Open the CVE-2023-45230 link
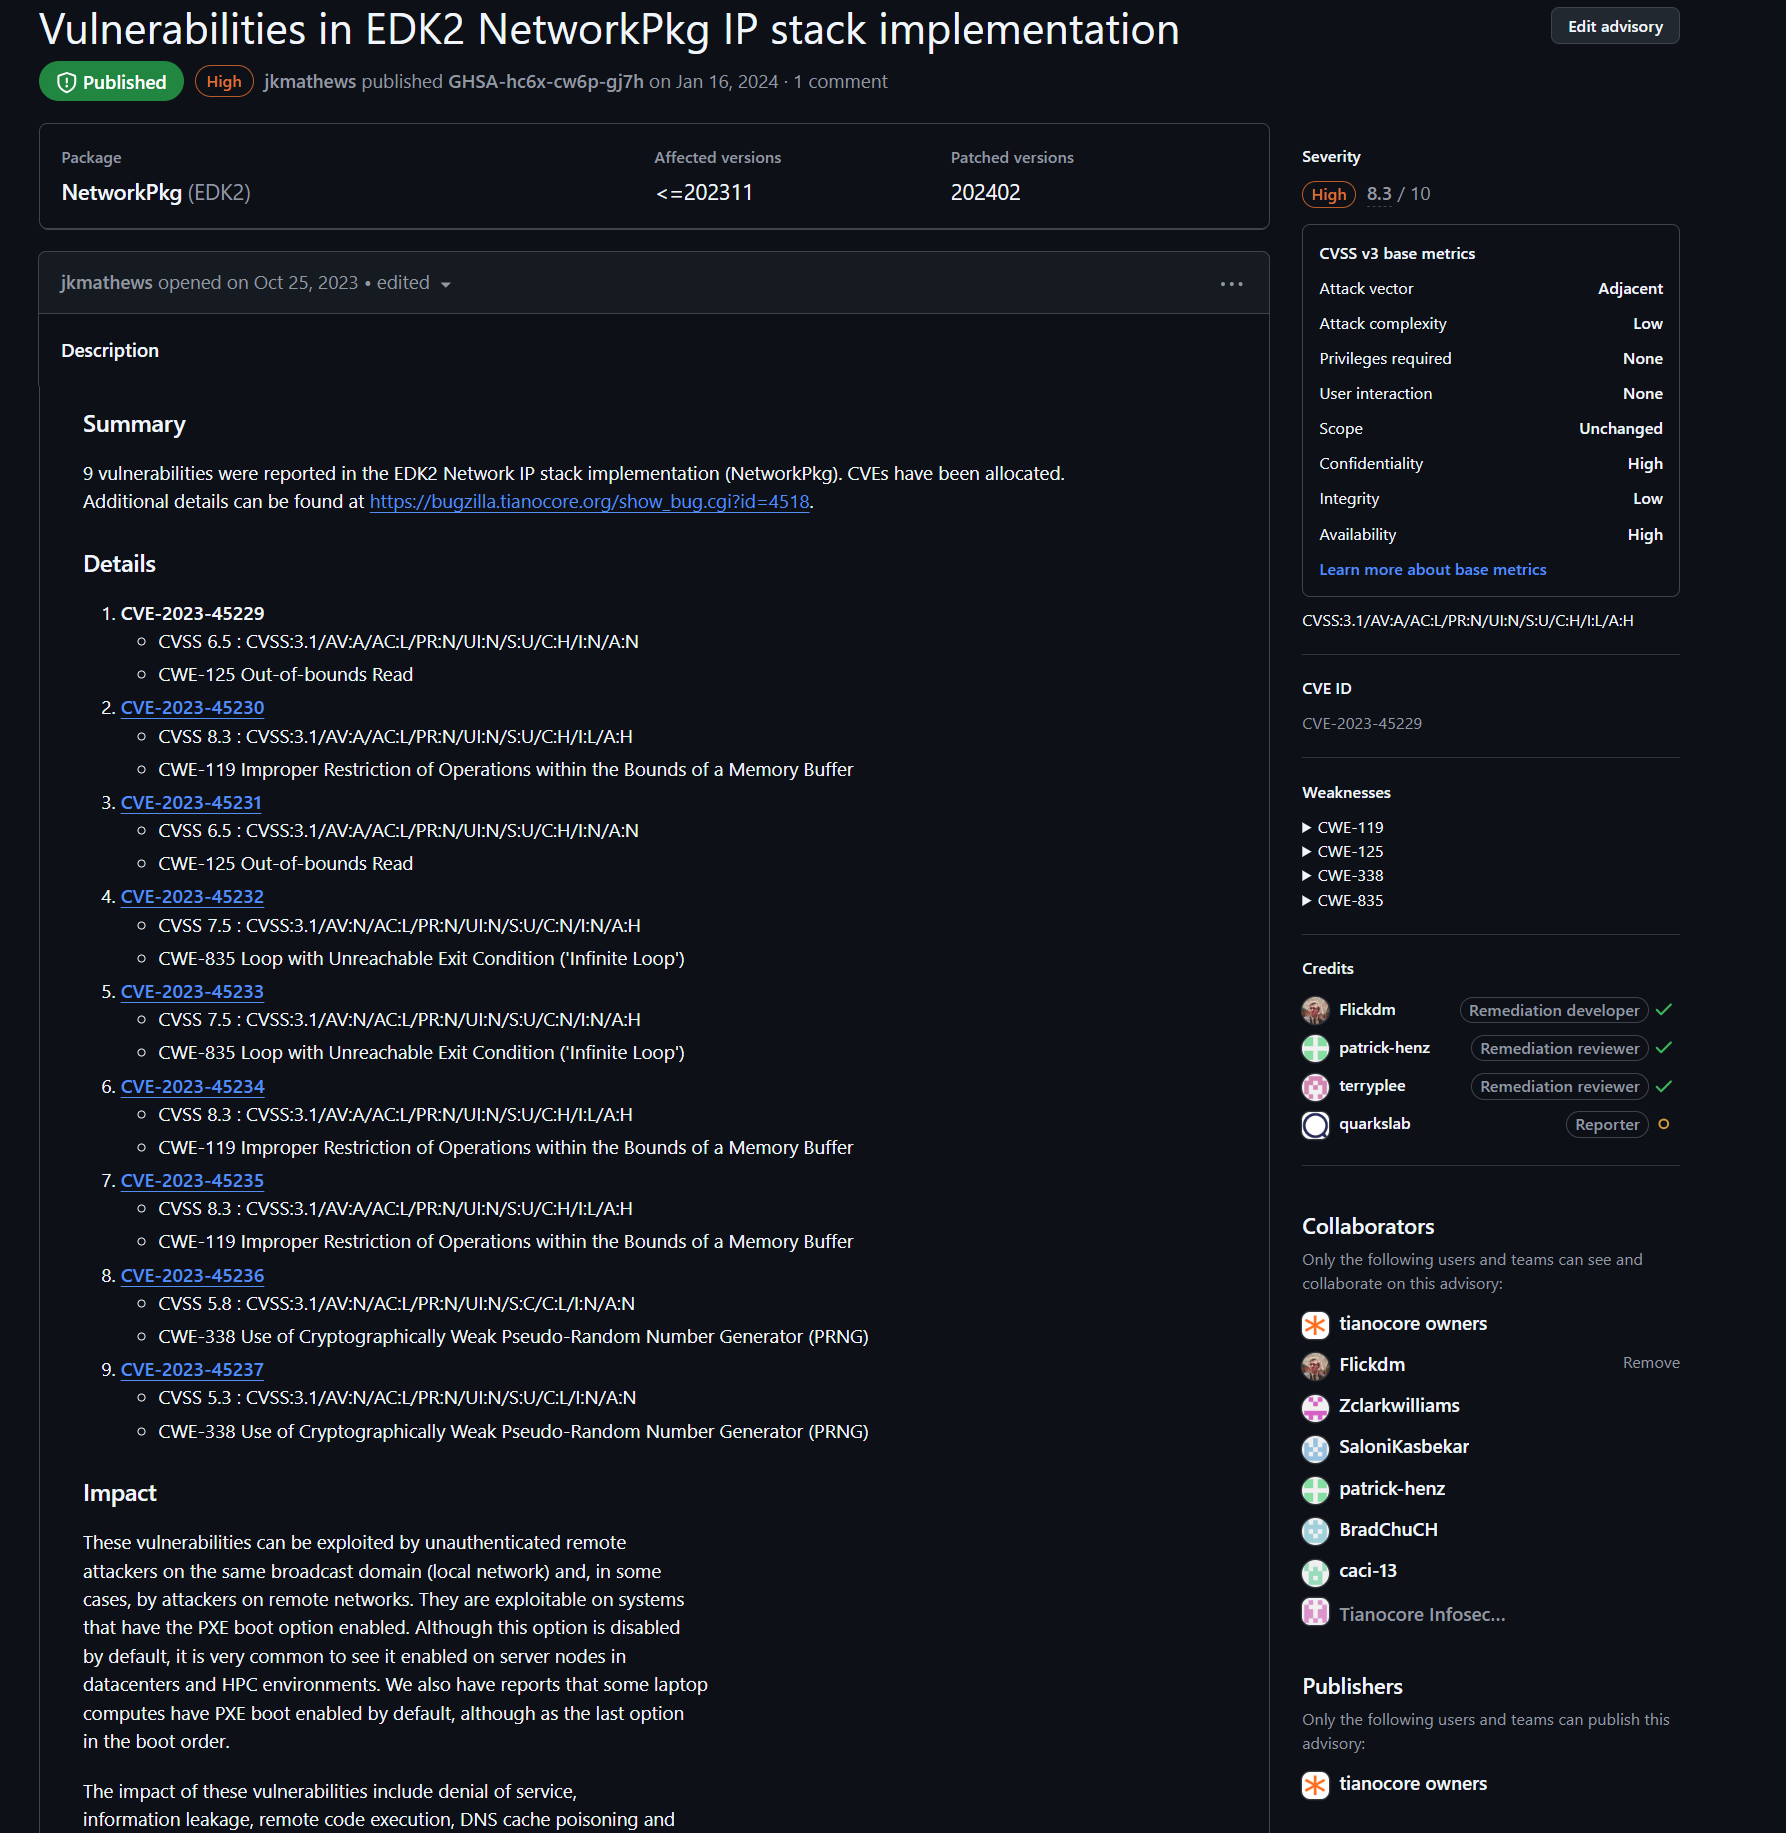 coord(192,708)
